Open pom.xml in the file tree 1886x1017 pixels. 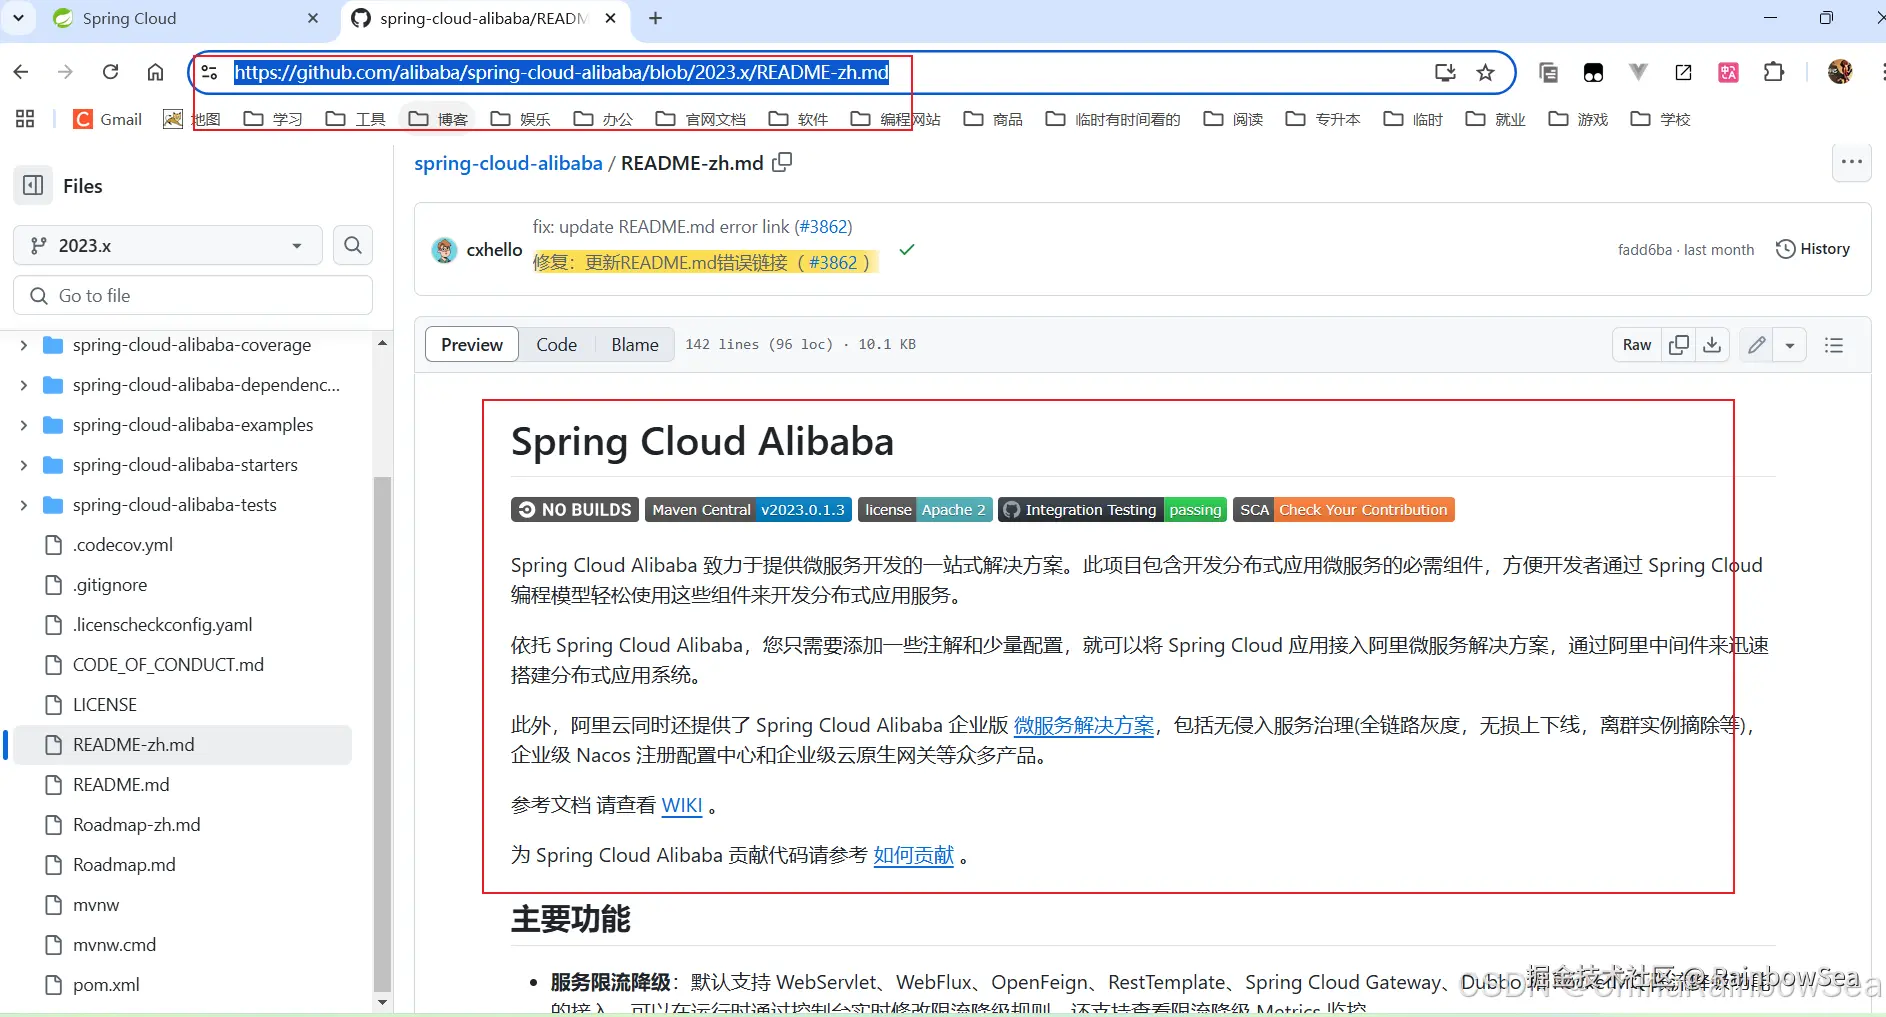pos(106,985)
